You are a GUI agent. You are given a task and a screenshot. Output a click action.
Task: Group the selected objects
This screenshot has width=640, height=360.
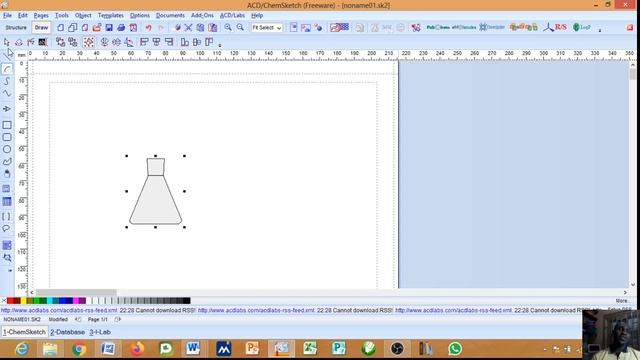click(x=60, y=42)
